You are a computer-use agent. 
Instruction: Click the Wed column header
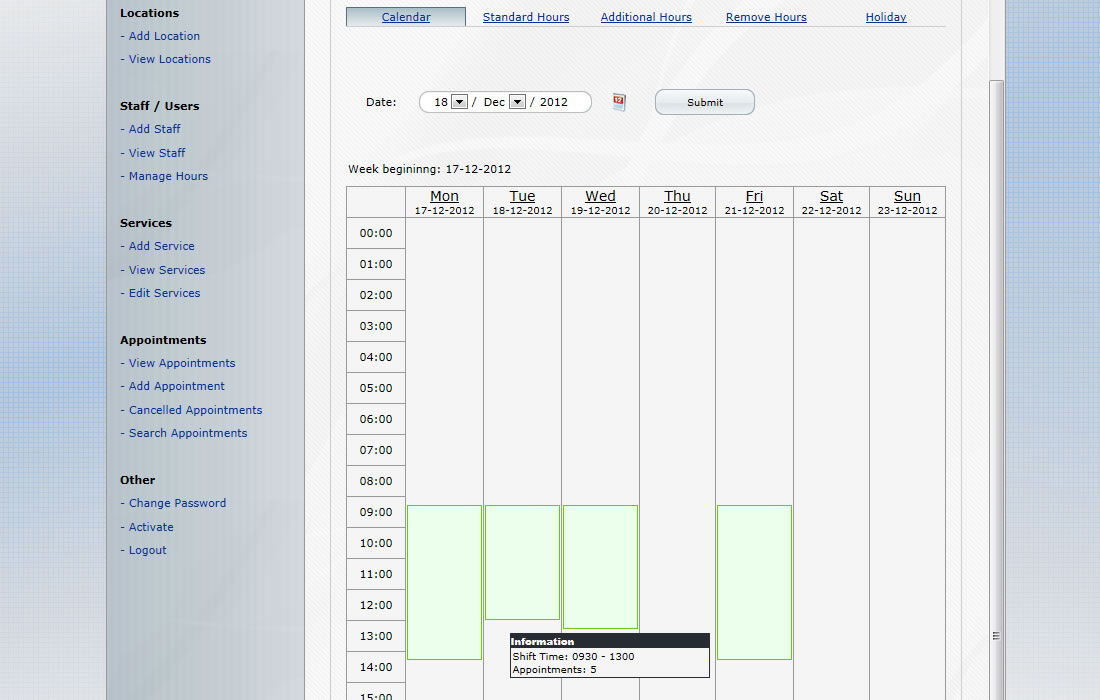click(600, 197)
